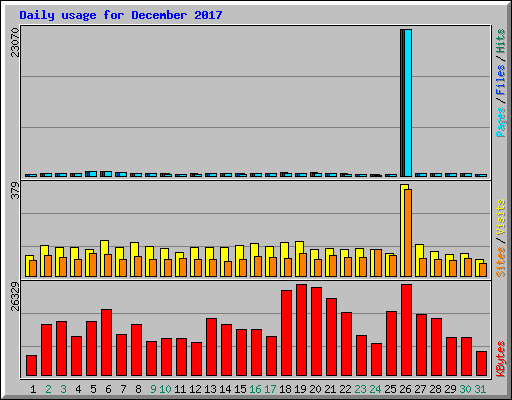
Task: Click the Pages legend label
Action: 501,122
